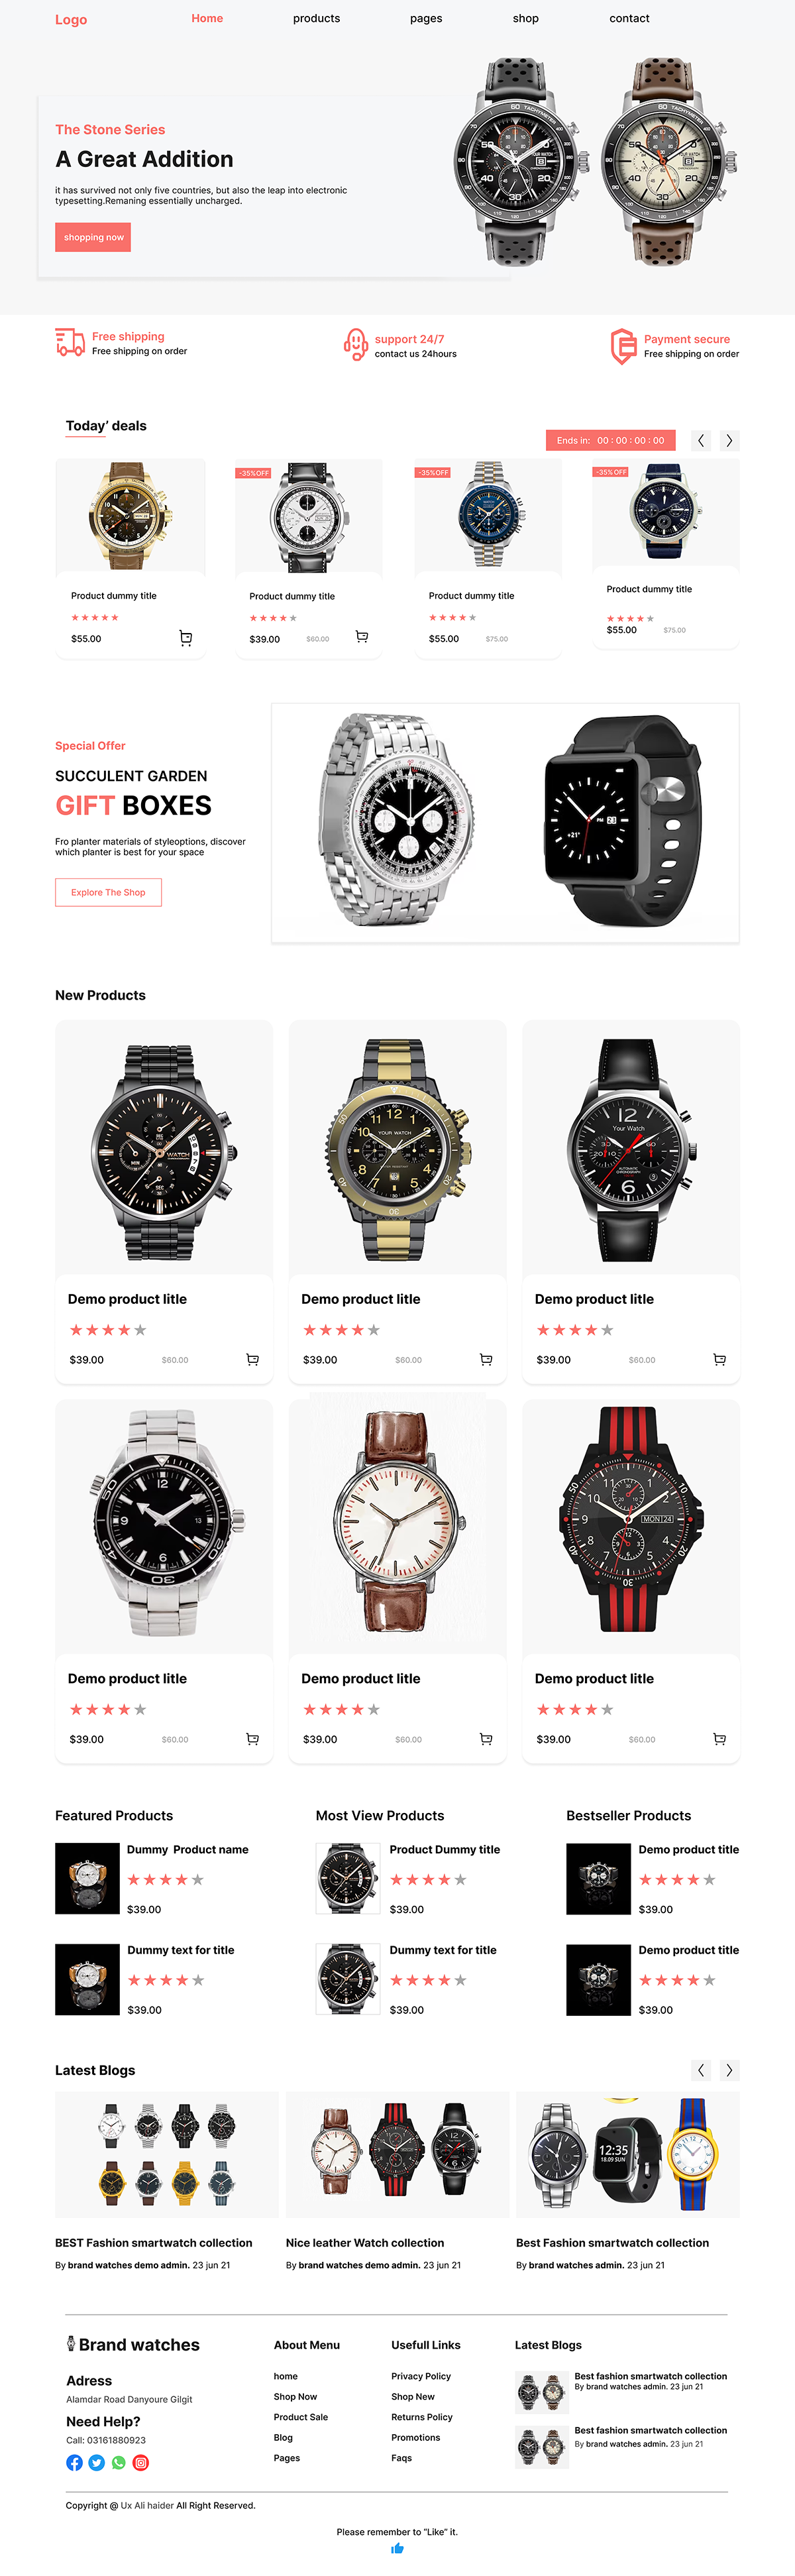The image size is (795, 2576).
Task: Show next Today's deals with right chevron
Action: (729, 440)
